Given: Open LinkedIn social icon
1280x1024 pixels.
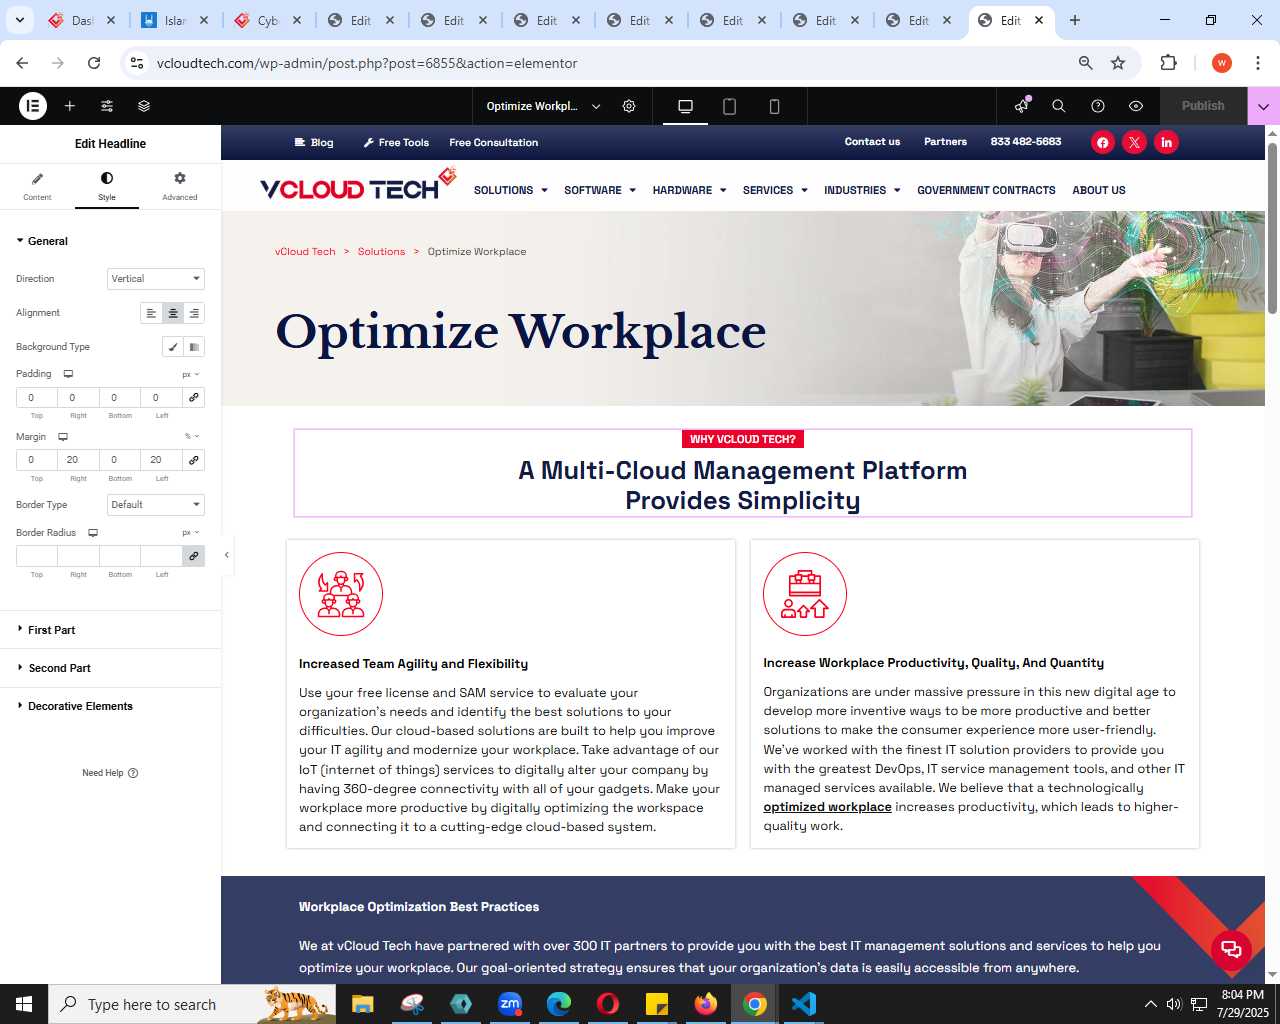Looking at the screenshot, I should click(x=1166, y=143).
